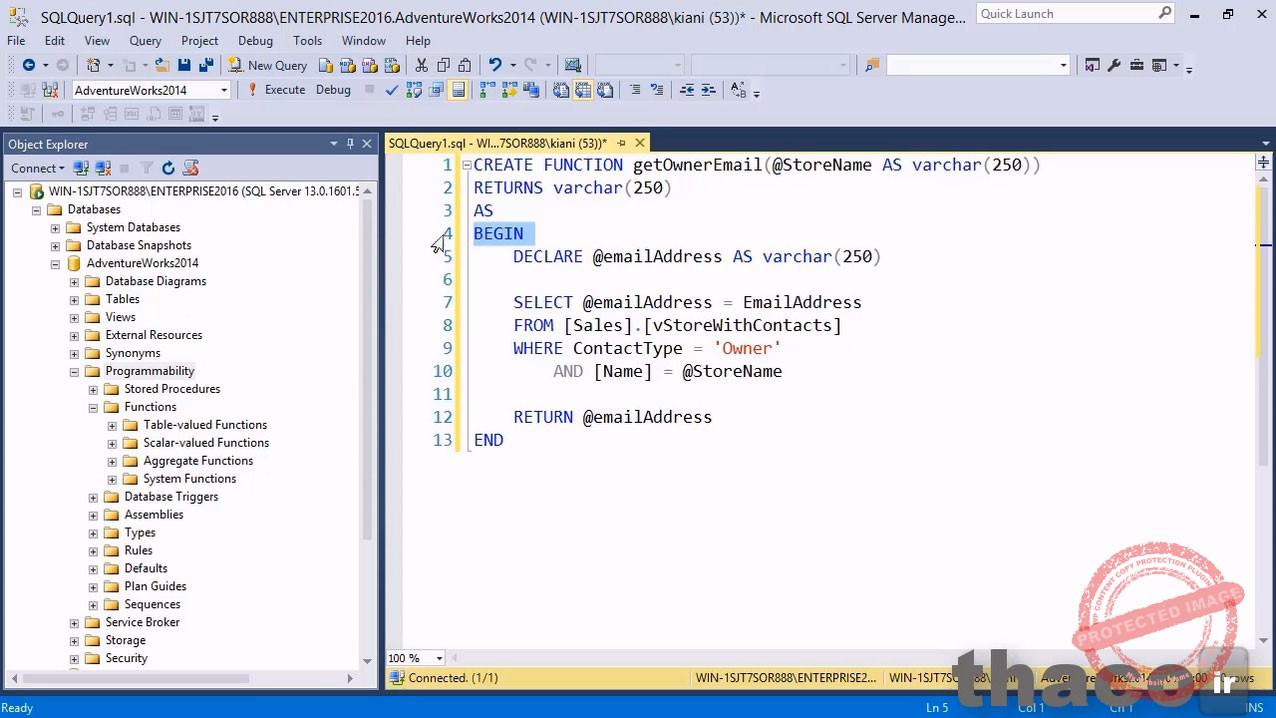Click the Undo arrow icon
The width and height of the screenshot is (1276, 718).
tap(495, 65)
